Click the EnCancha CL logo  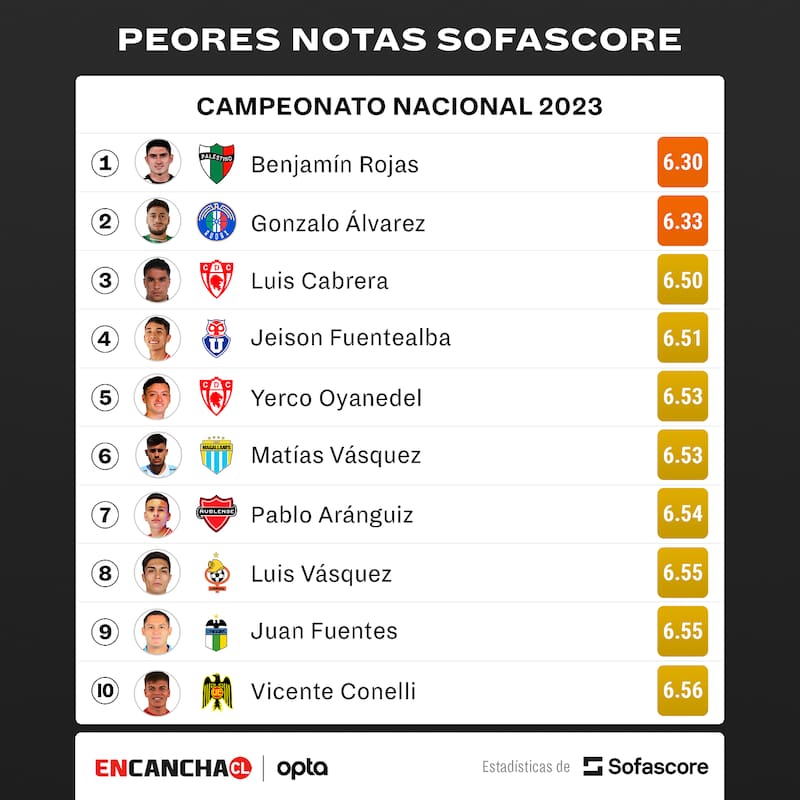tap(173, 768)
